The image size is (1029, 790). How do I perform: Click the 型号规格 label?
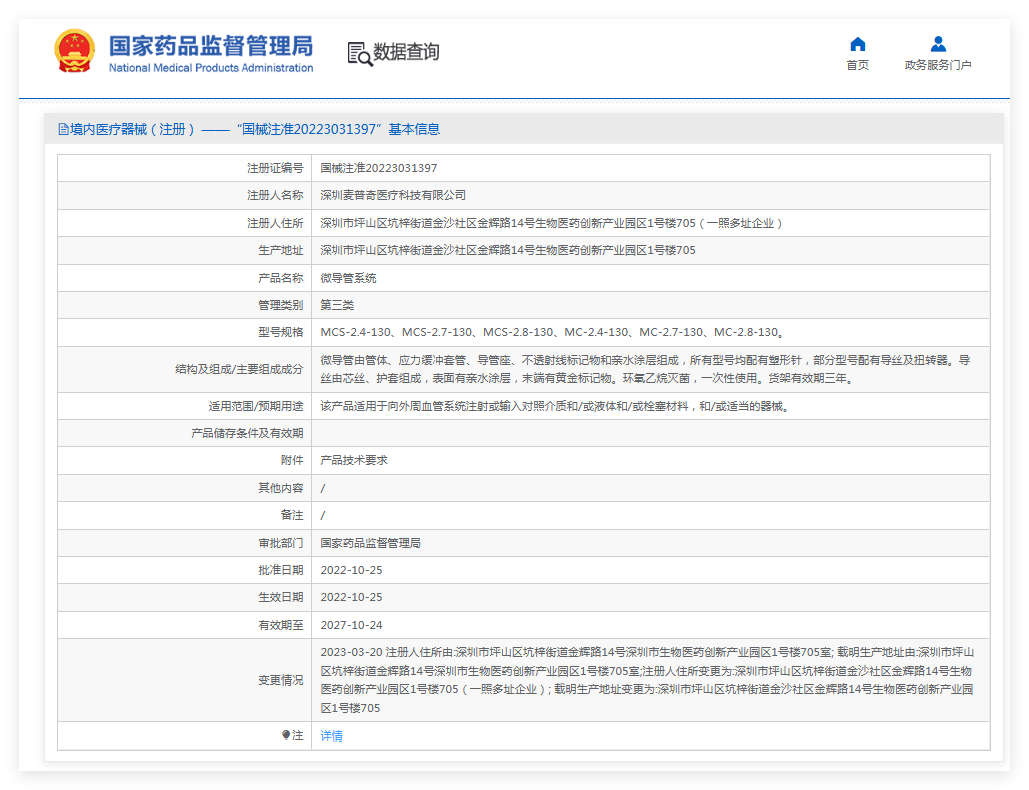pyautogui.click(x=281, y=332)
